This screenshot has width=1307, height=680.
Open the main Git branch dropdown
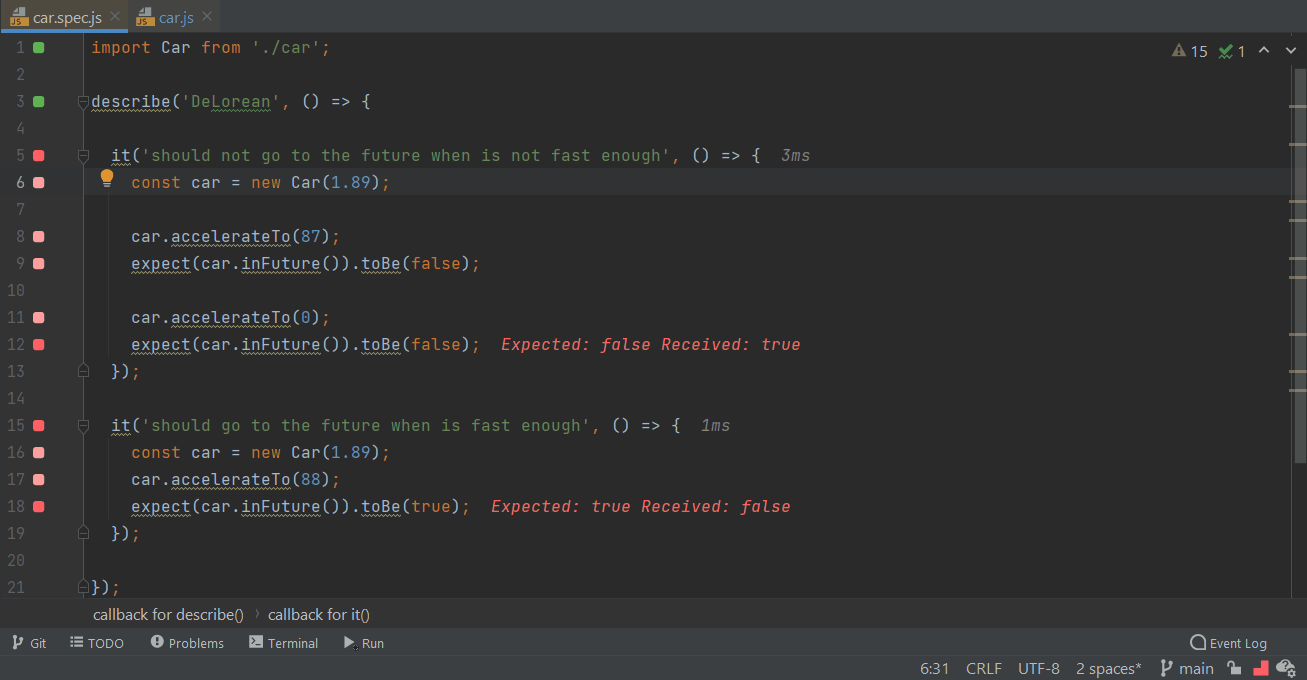(1186, 668)
